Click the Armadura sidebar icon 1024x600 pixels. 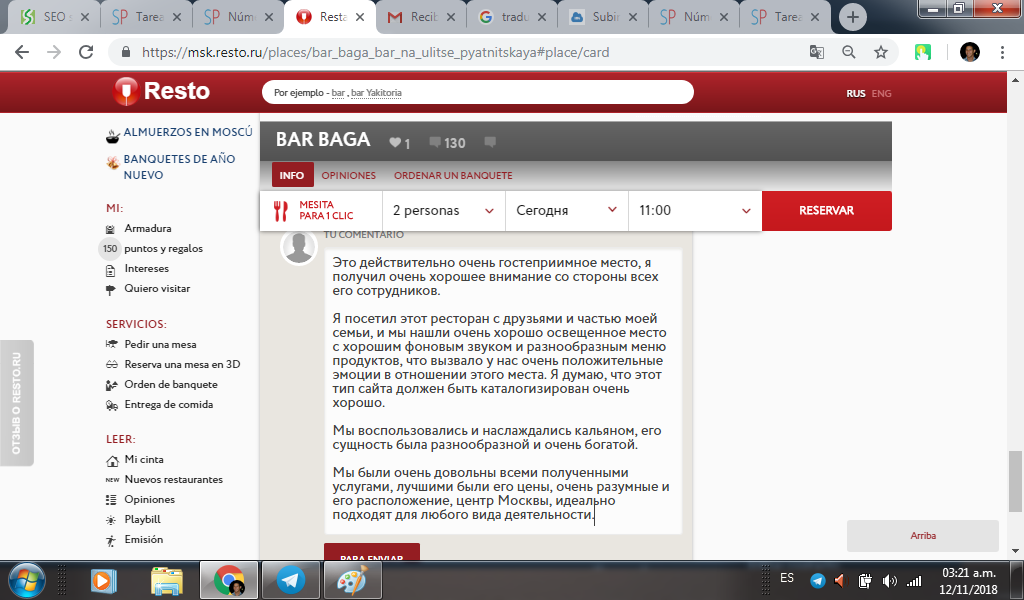coord(110,229)
